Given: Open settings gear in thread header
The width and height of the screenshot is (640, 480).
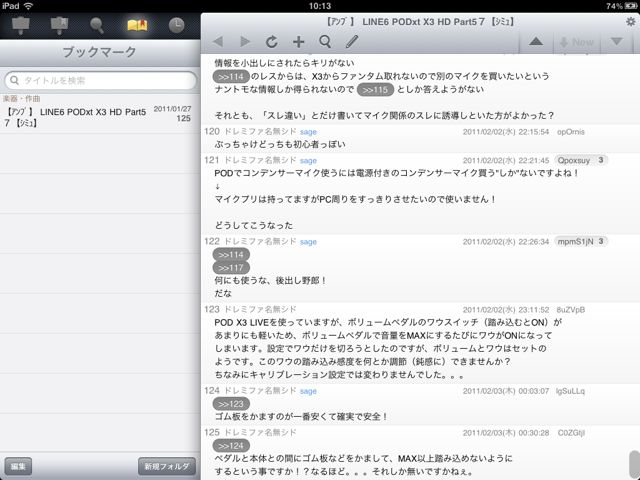Looking at the screenshot, I should pyautogui.click(x=631, y=21).
